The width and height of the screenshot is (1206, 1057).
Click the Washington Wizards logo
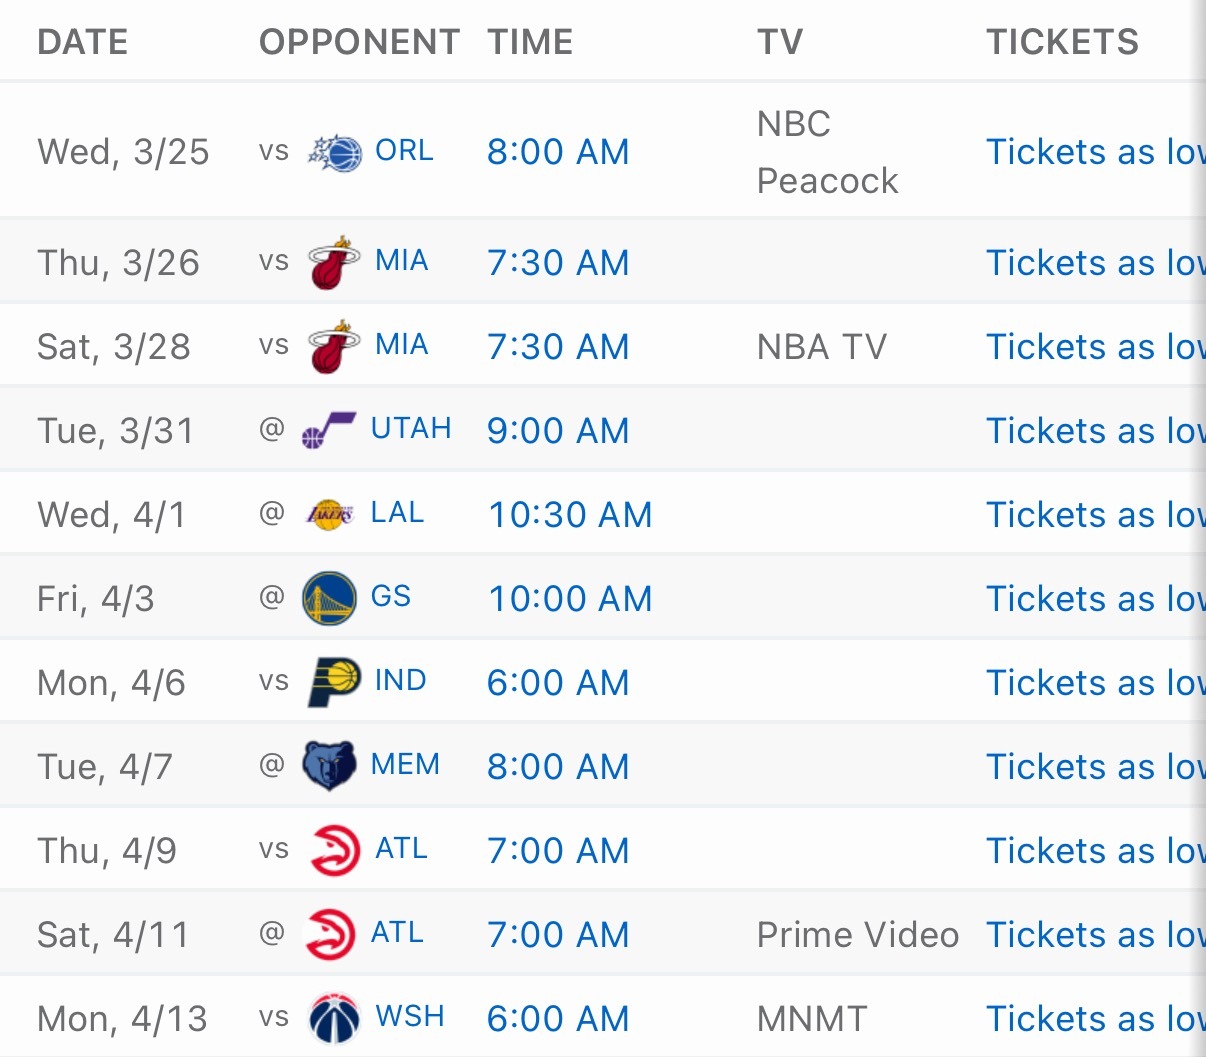coord(333,1018)
